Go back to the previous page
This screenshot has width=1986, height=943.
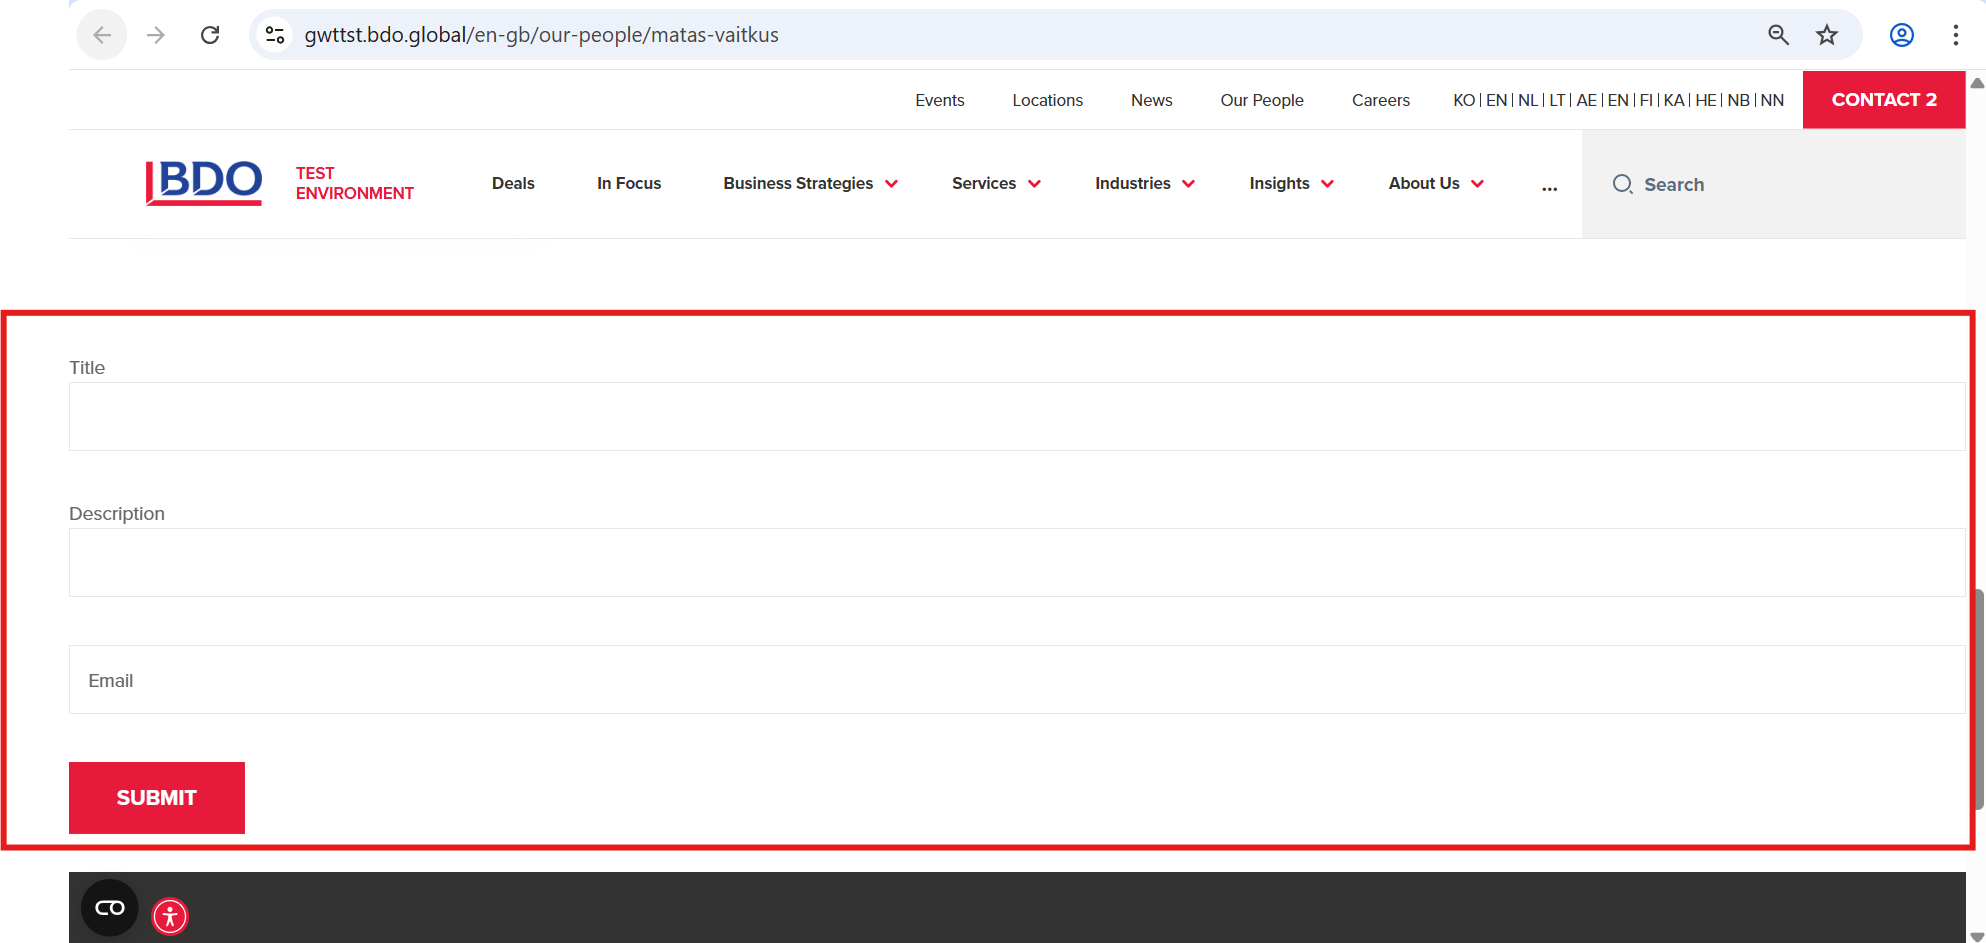pos(102,35)
